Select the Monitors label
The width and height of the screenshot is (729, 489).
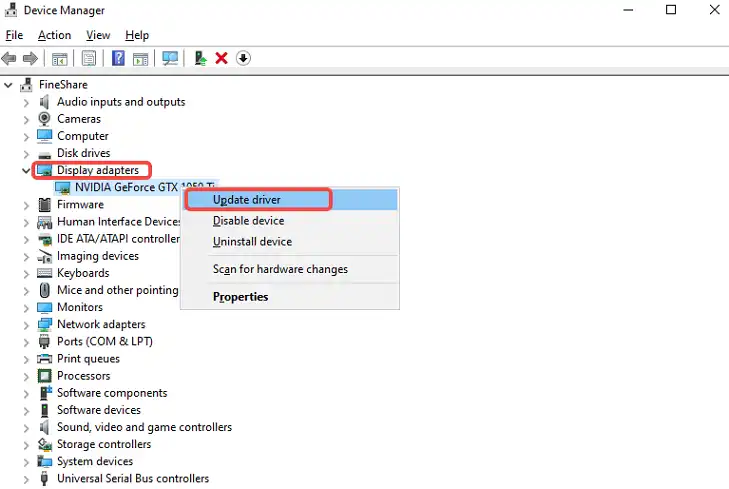click(x=80, y=307)
